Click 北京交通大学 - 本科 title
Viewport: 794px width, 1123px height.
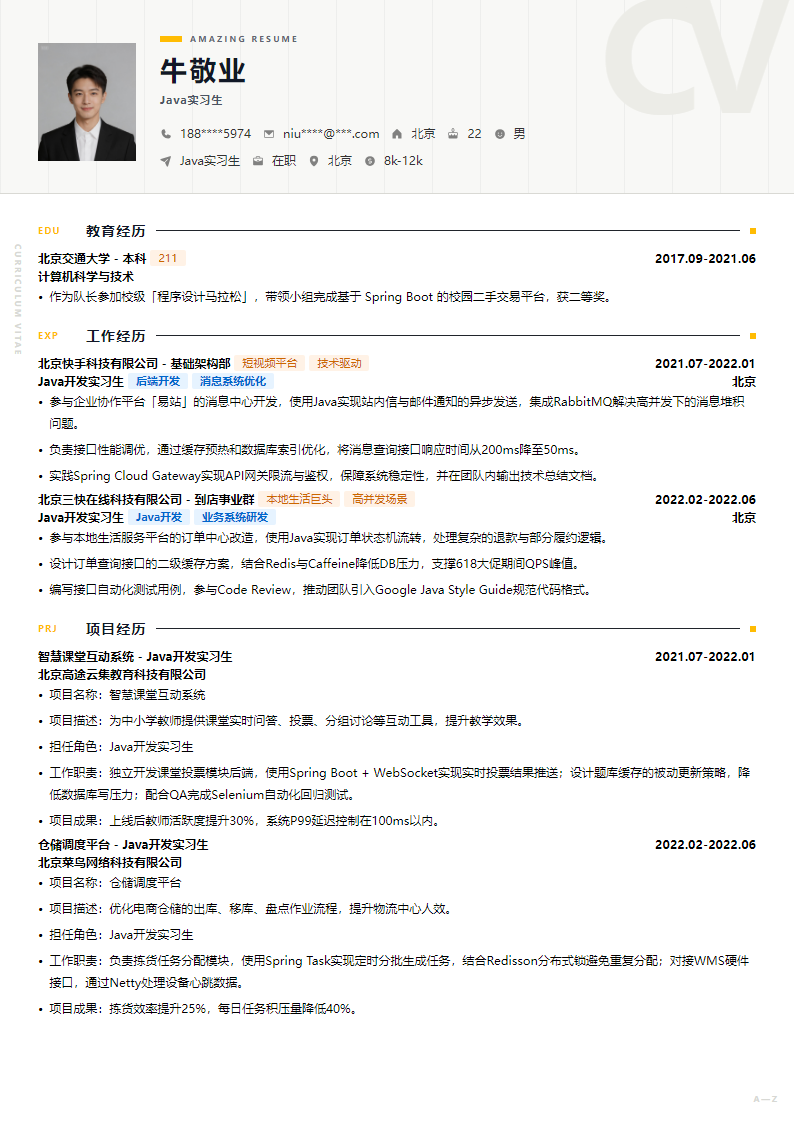92,259
